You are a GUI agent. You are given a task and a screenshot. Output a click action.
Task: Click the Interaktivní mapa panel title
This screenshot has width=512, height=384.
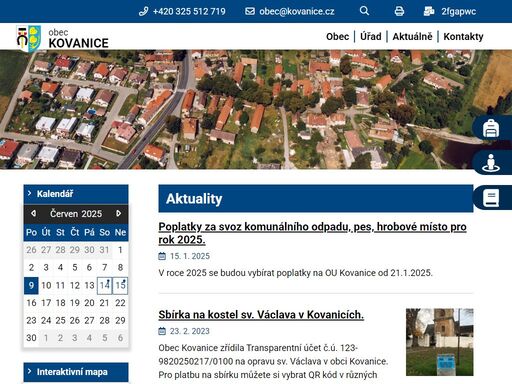[x=72, y=372]
